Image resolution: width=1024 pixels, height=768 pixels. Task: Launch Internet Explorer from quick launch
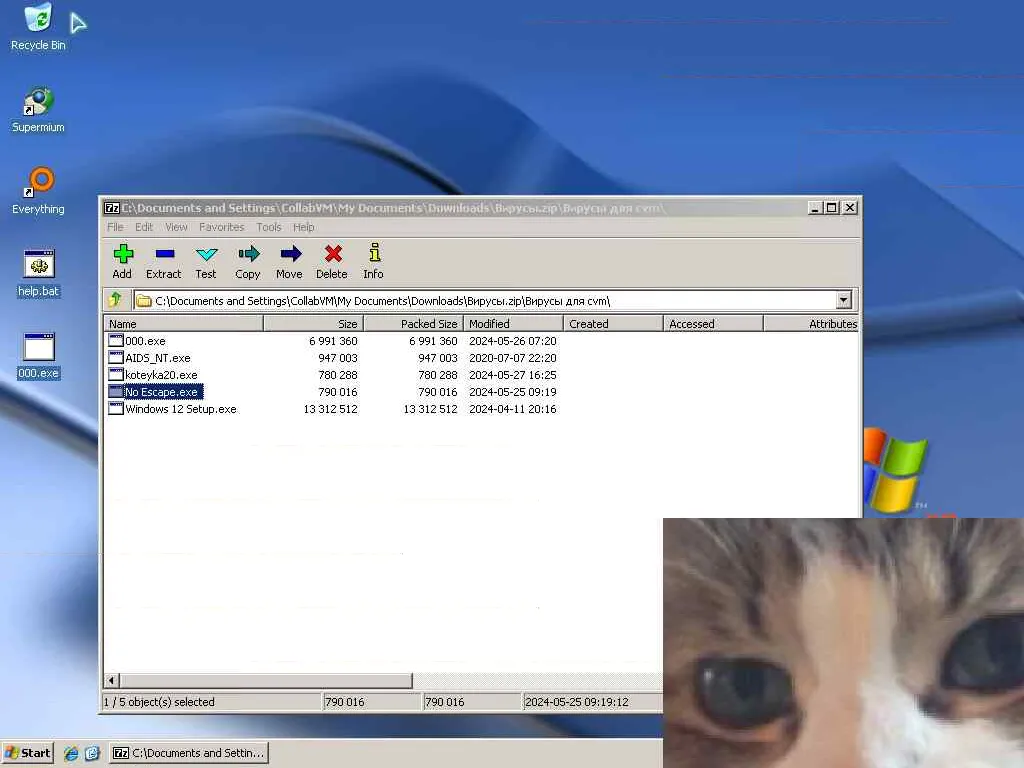71,753
